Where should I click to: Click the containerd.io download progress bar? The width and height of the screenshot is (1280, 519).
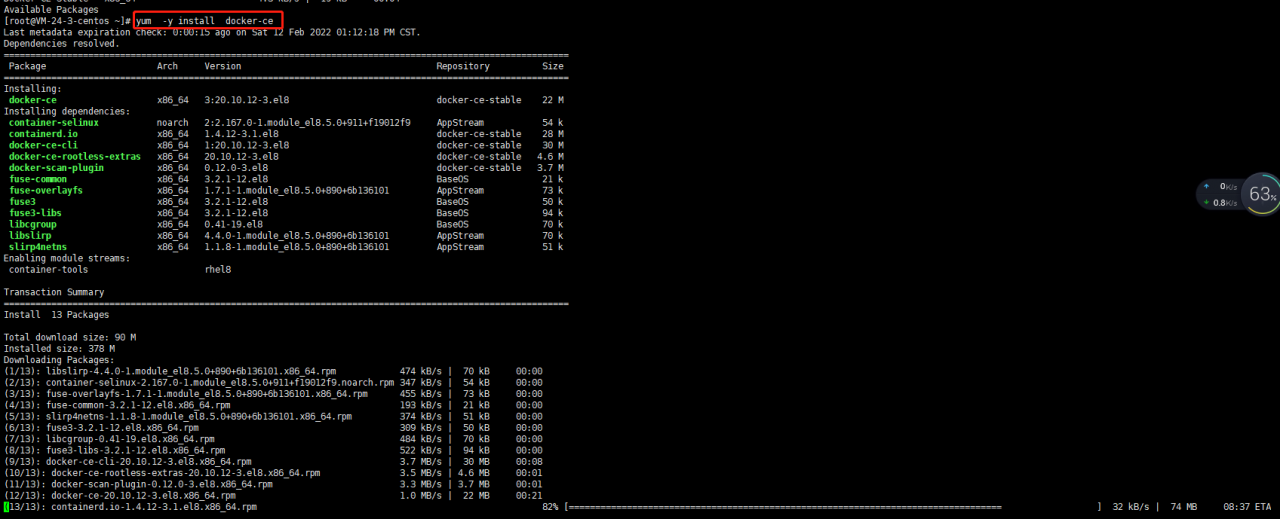tap(832, 507)
